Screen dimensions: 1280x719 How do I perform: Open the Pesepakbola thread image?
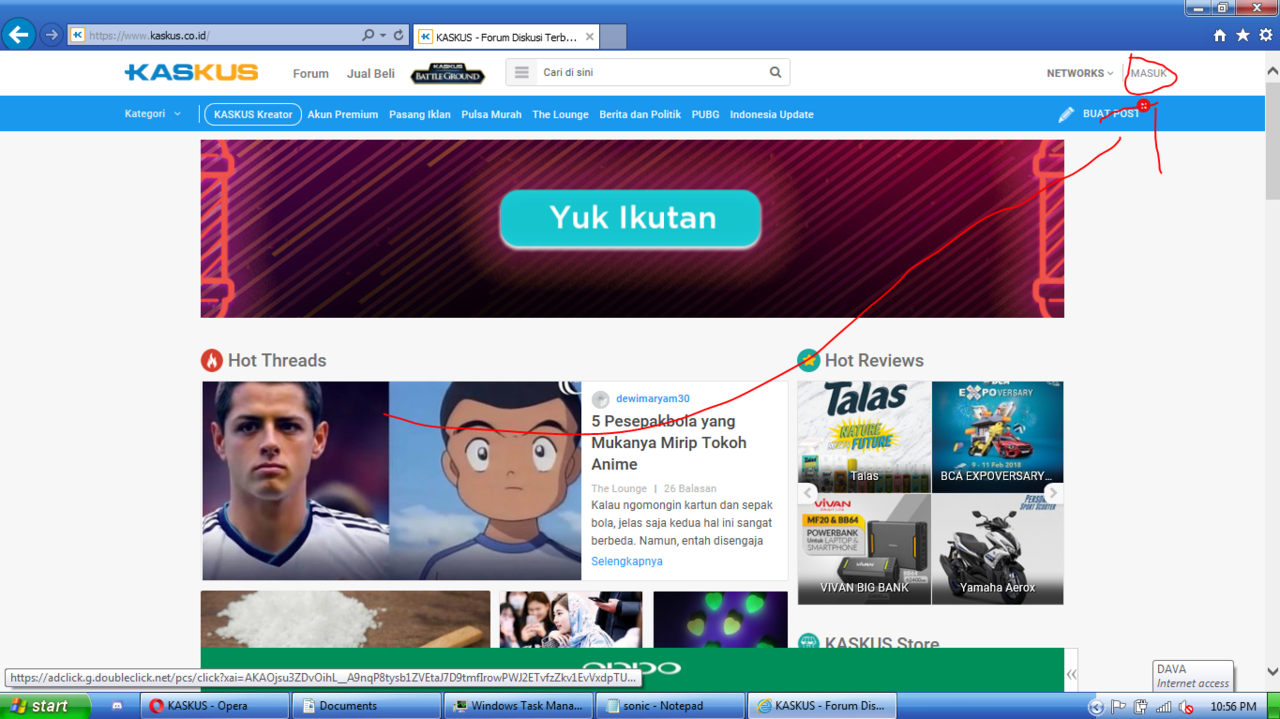tap(391, 480)
